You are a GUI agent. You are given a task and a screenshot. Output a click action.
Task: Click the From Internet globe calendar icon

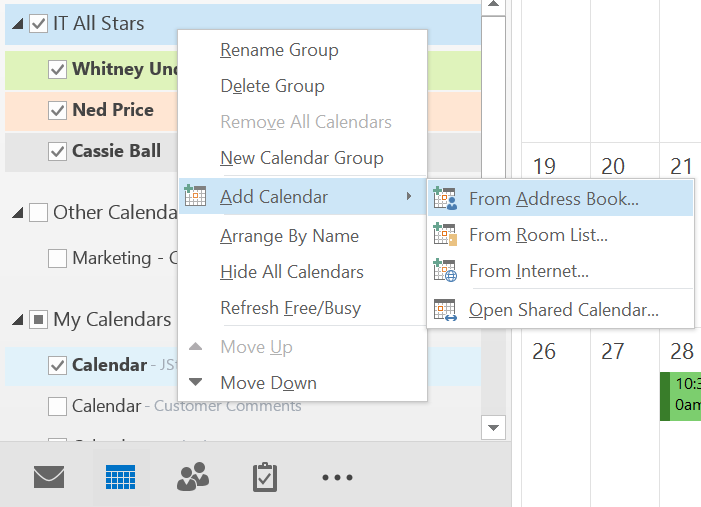point(445,271)
